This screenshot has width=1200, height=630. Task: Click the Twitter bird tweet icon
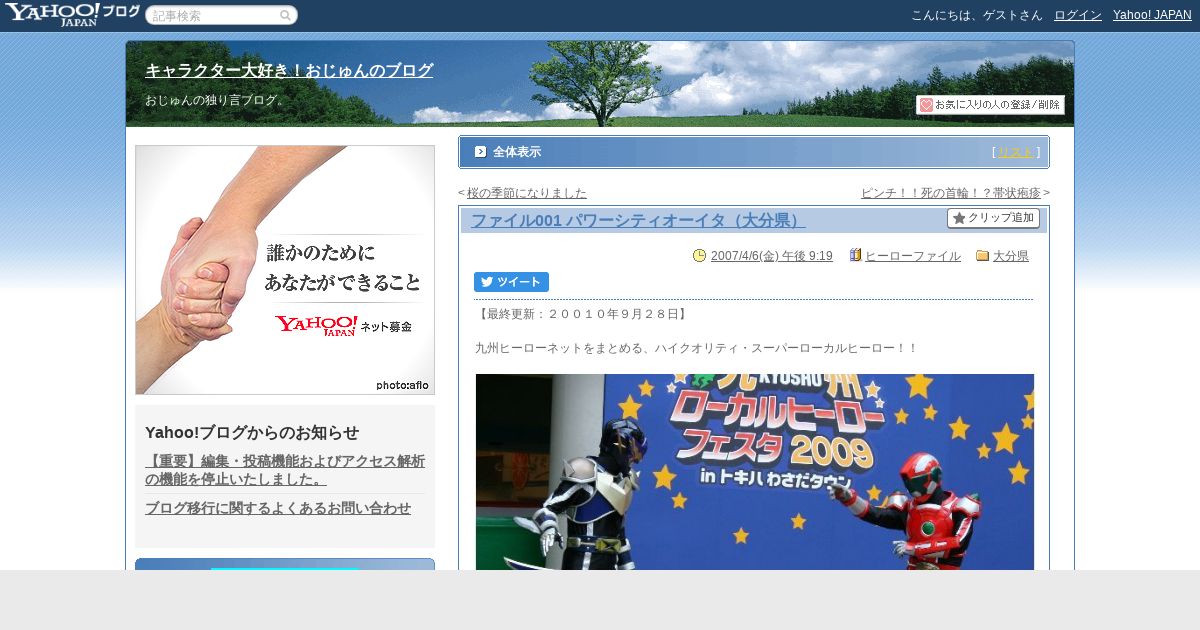487,282
